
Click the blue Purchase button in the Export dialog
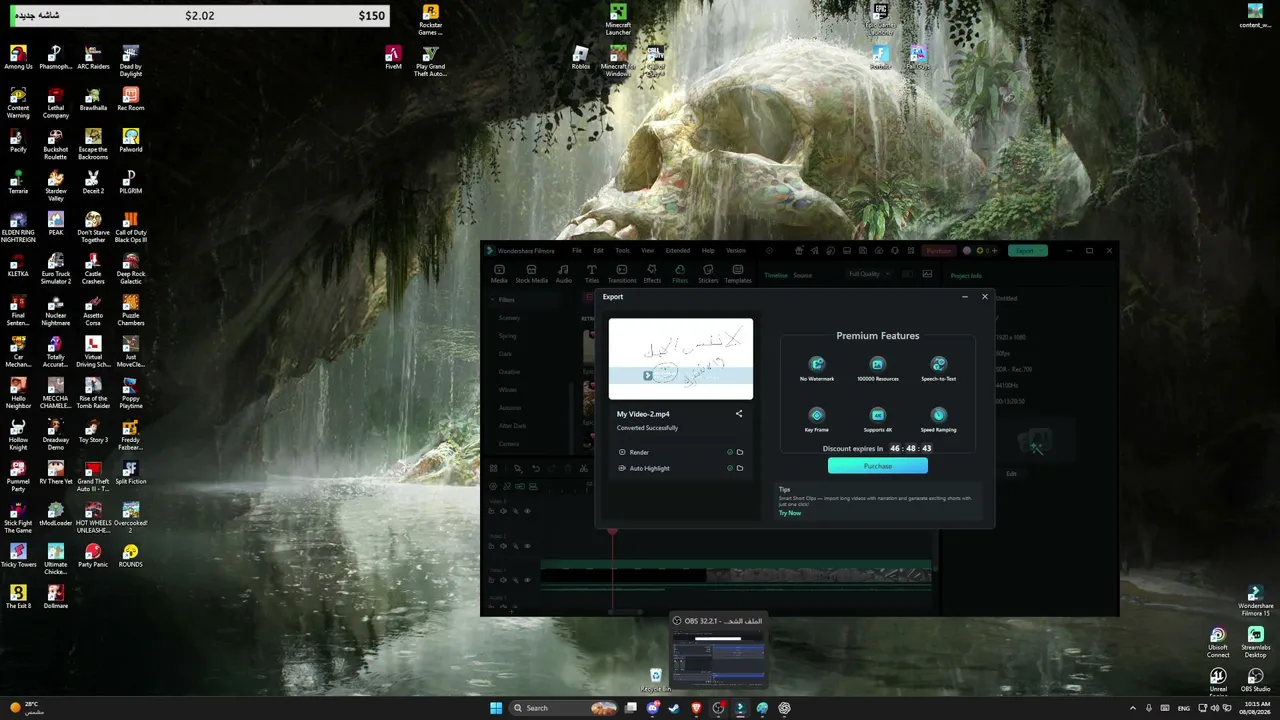pos(878,466)
